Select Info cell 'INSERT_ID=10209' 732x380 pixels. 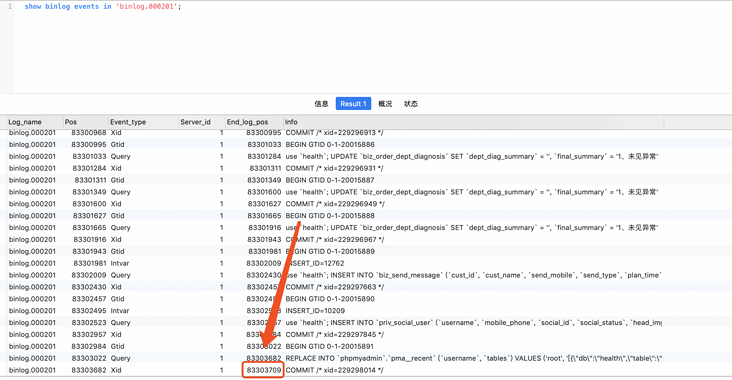click(315, 311)
